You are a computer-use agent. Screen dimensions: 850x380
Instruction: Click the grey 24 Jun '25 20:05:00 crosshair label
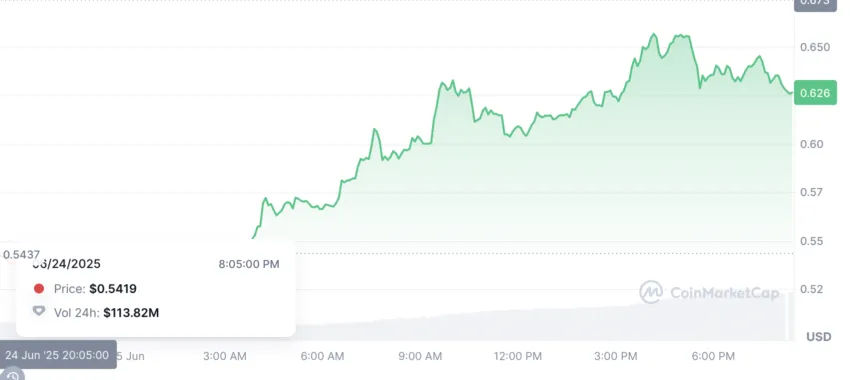[57, 355]
